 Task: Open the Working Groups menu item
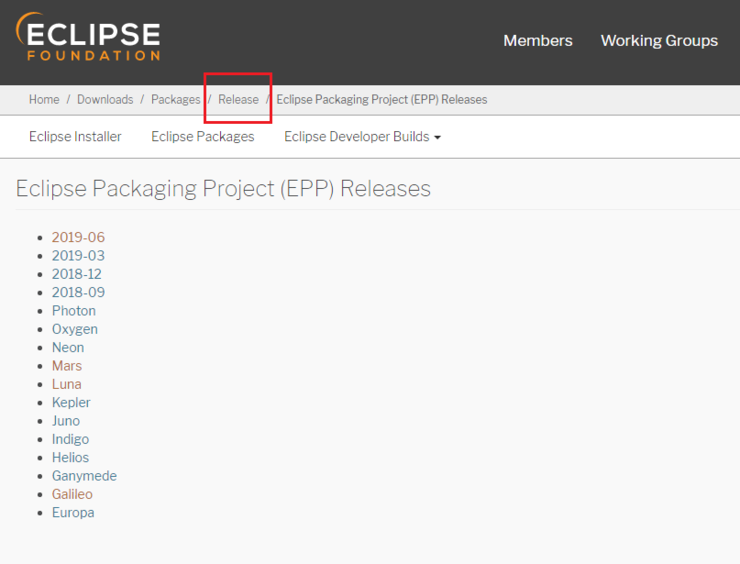[659, 41]
